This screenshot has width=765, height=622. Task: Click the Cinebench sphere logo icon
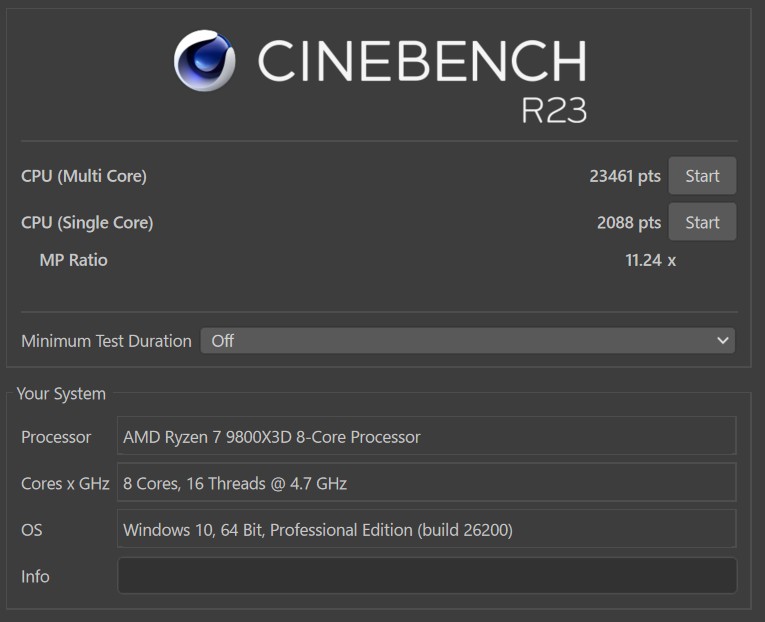tap(204, 61)
